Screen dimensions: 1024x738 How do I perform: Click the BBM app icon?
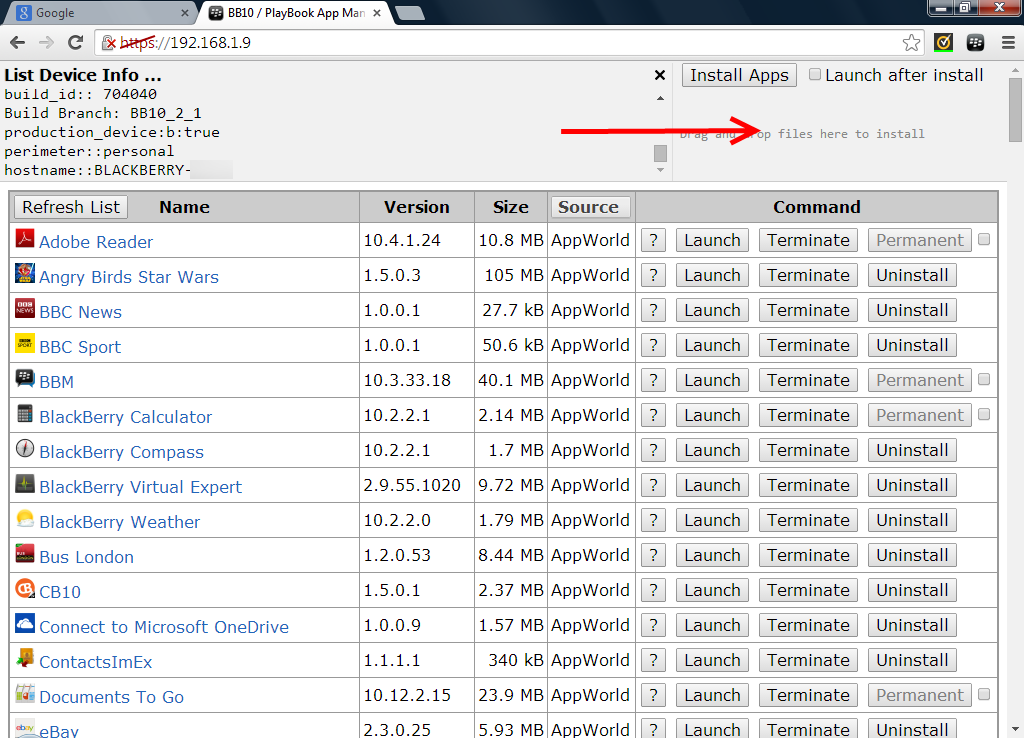click(x=25, y=378)
